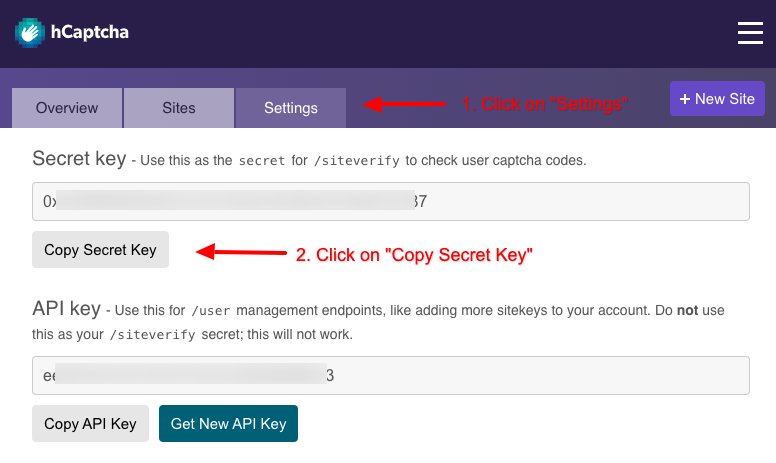Click the bold 'not' word in API description
This screenshot has width=776, height=463.
687,311
